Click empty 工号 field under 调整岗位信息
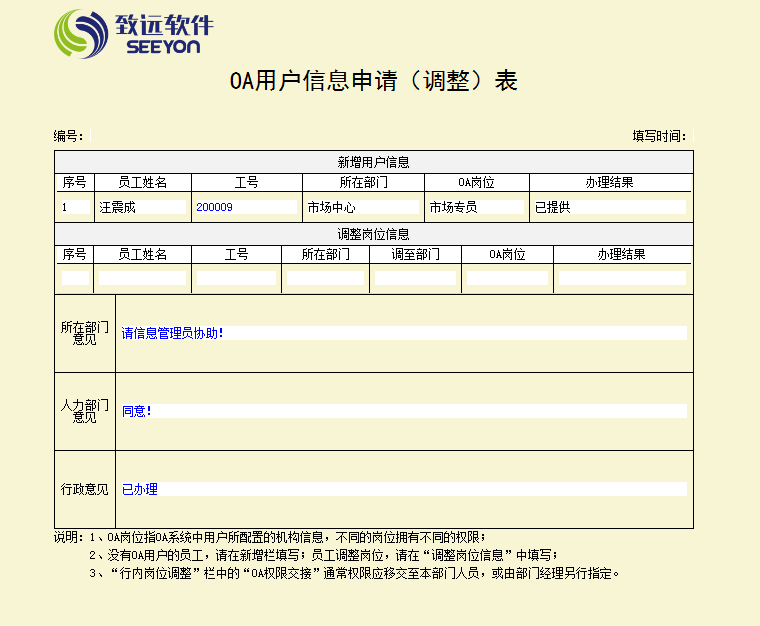Image resolution: width=760 pixels, height=626 pixels. pos(236,278)
